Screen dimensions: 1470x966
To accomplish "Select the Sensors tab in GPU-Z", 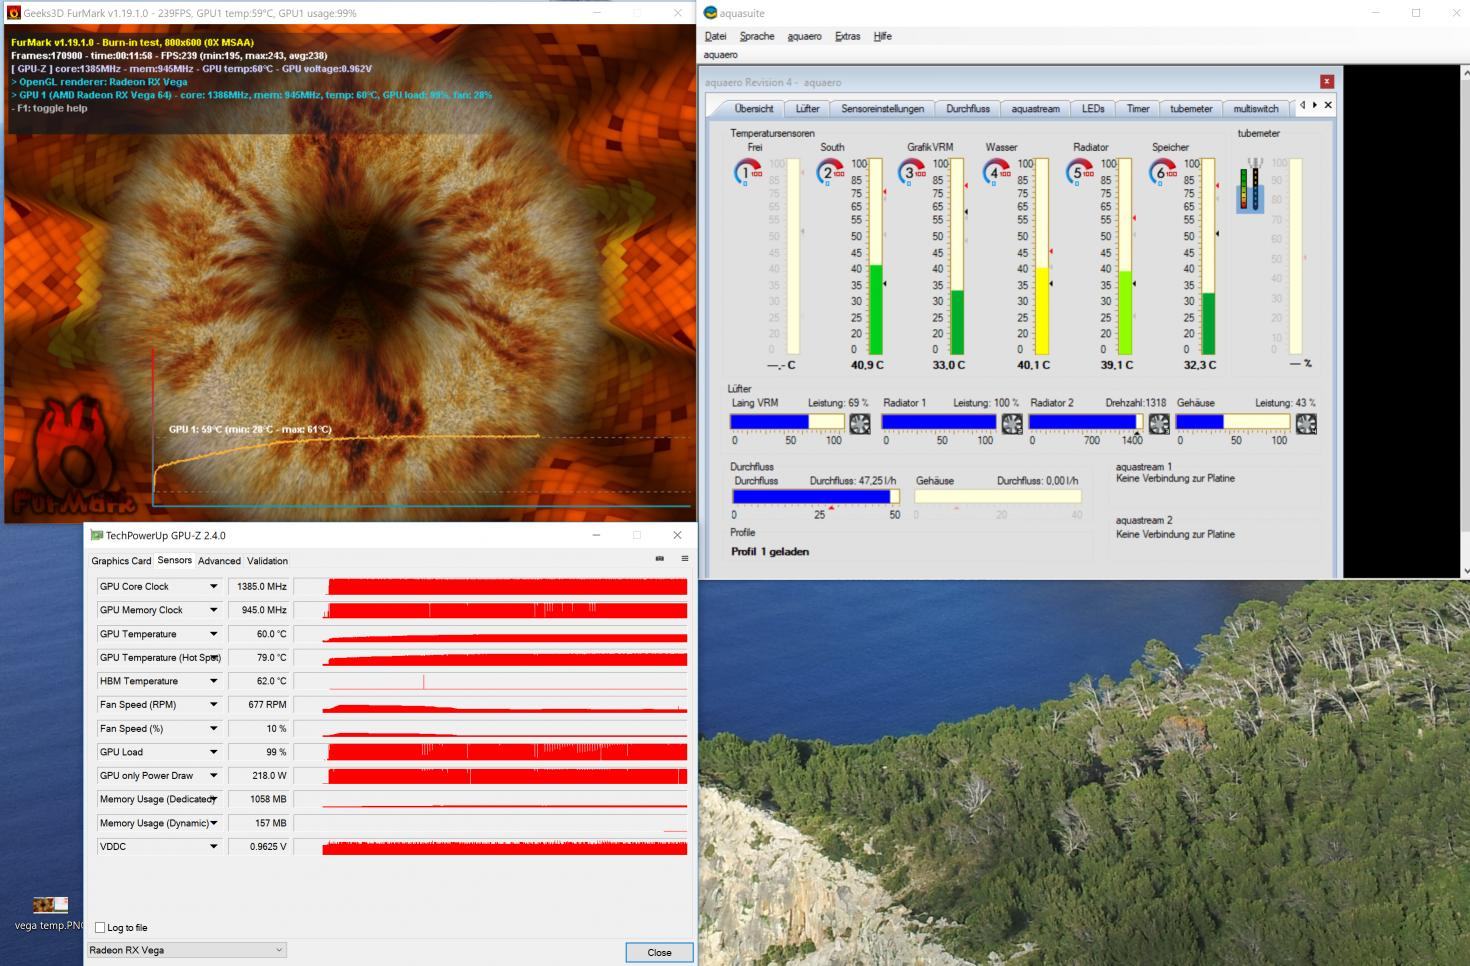I will coord(175,560).
